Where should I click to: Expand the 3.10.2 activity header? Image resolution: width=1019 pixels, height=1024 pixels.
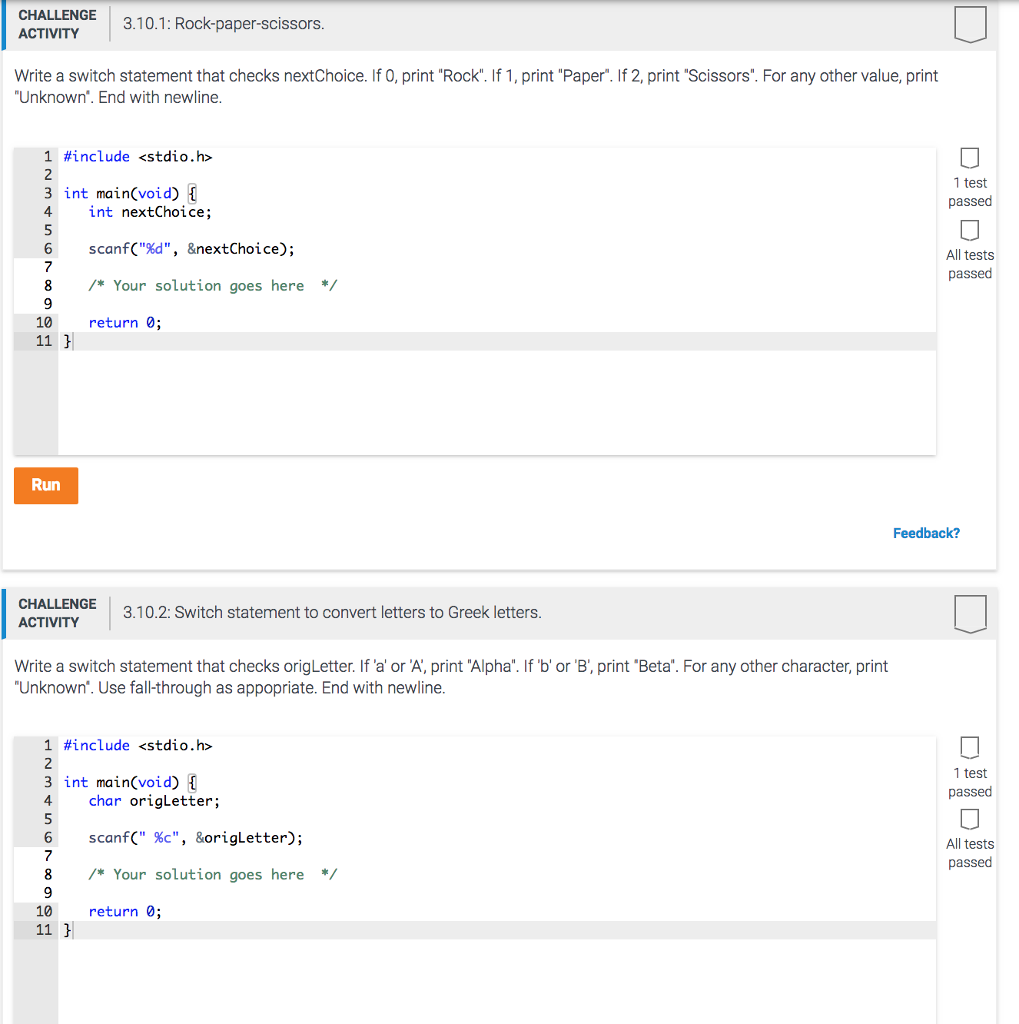click(x=500, y=612)
